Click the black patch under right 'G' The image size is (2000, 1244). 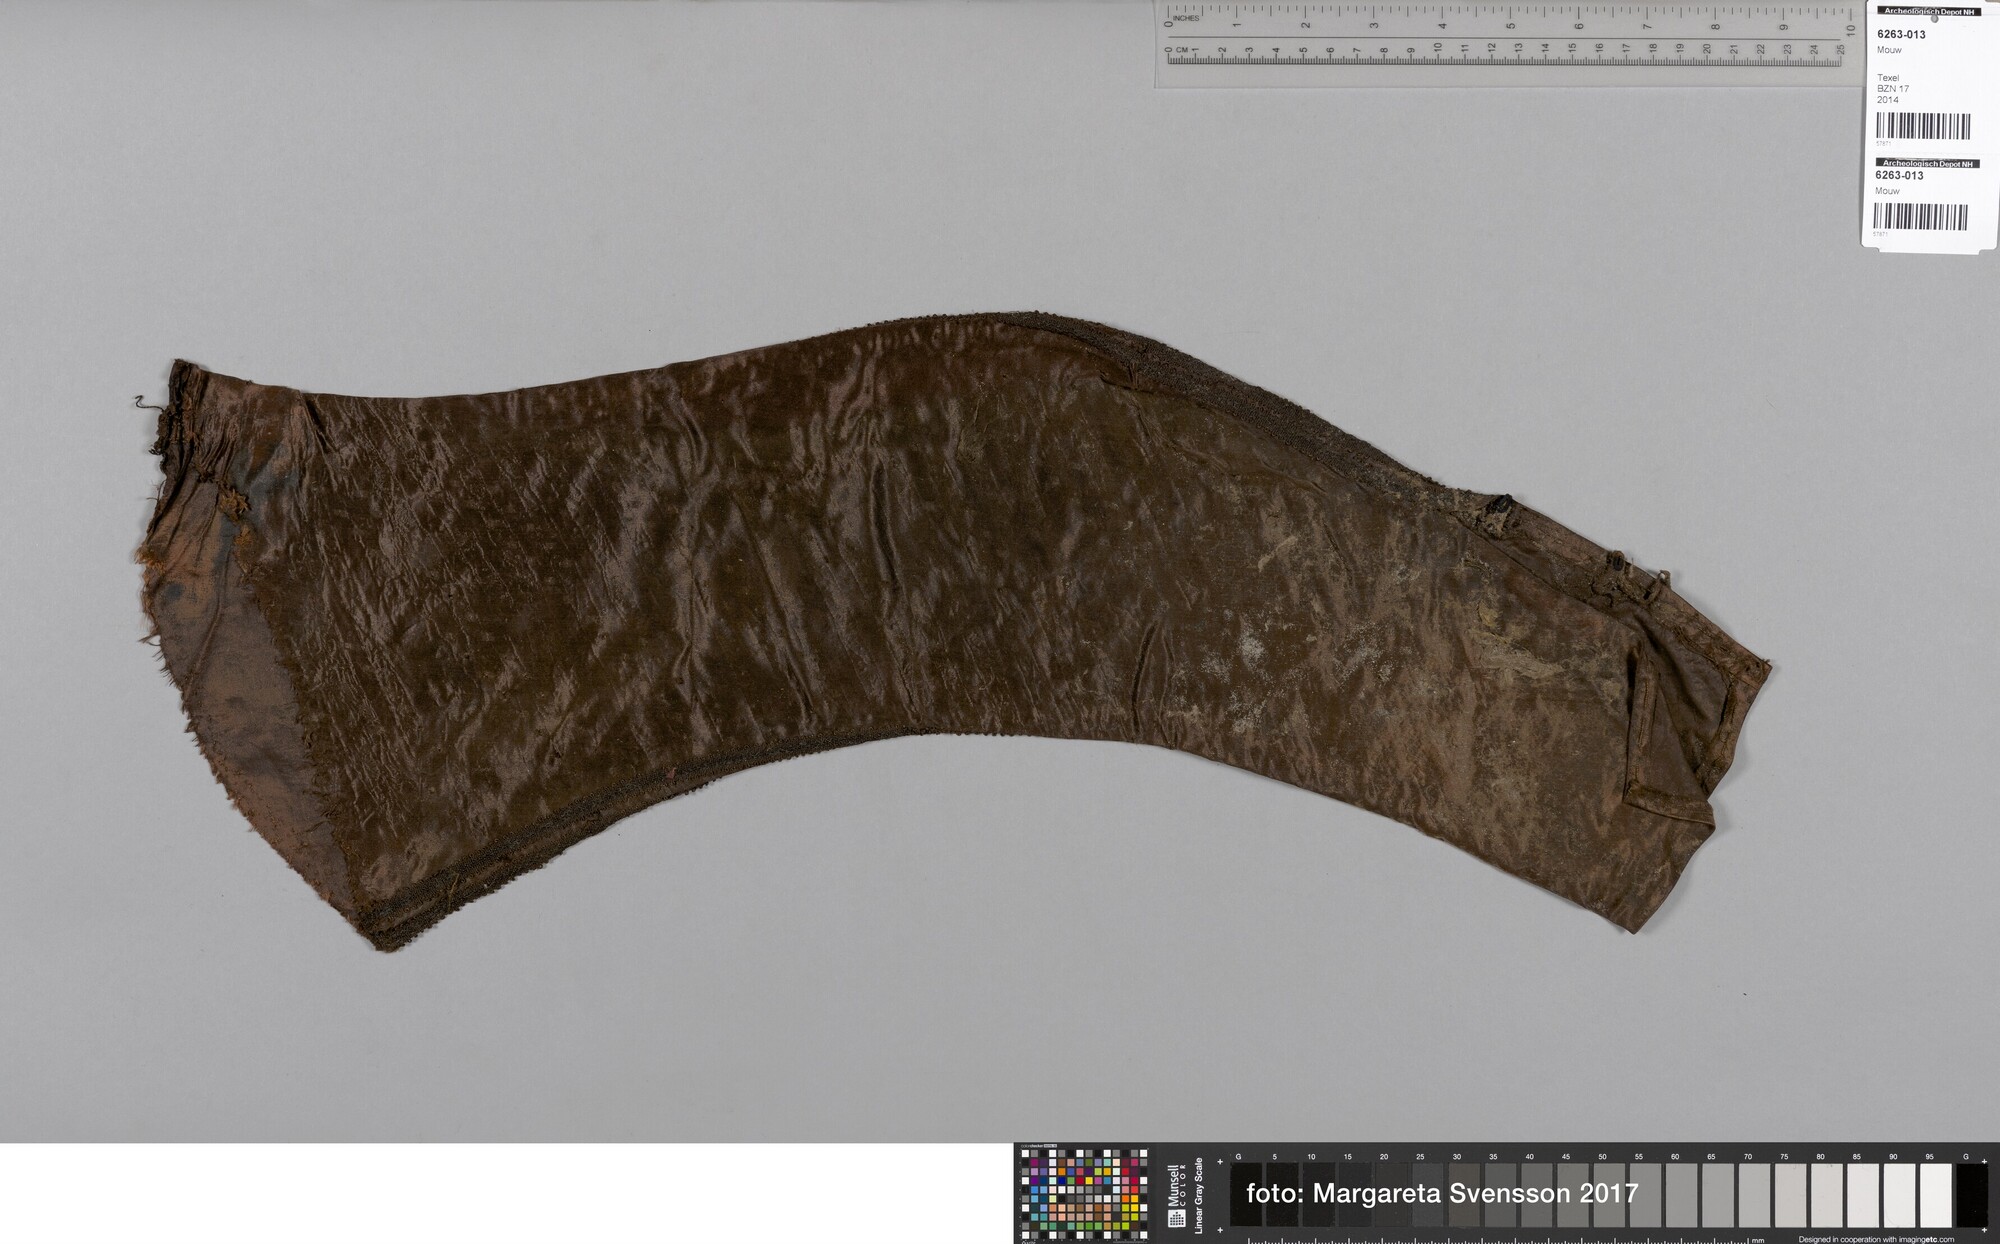[x=1971, y=1194]
